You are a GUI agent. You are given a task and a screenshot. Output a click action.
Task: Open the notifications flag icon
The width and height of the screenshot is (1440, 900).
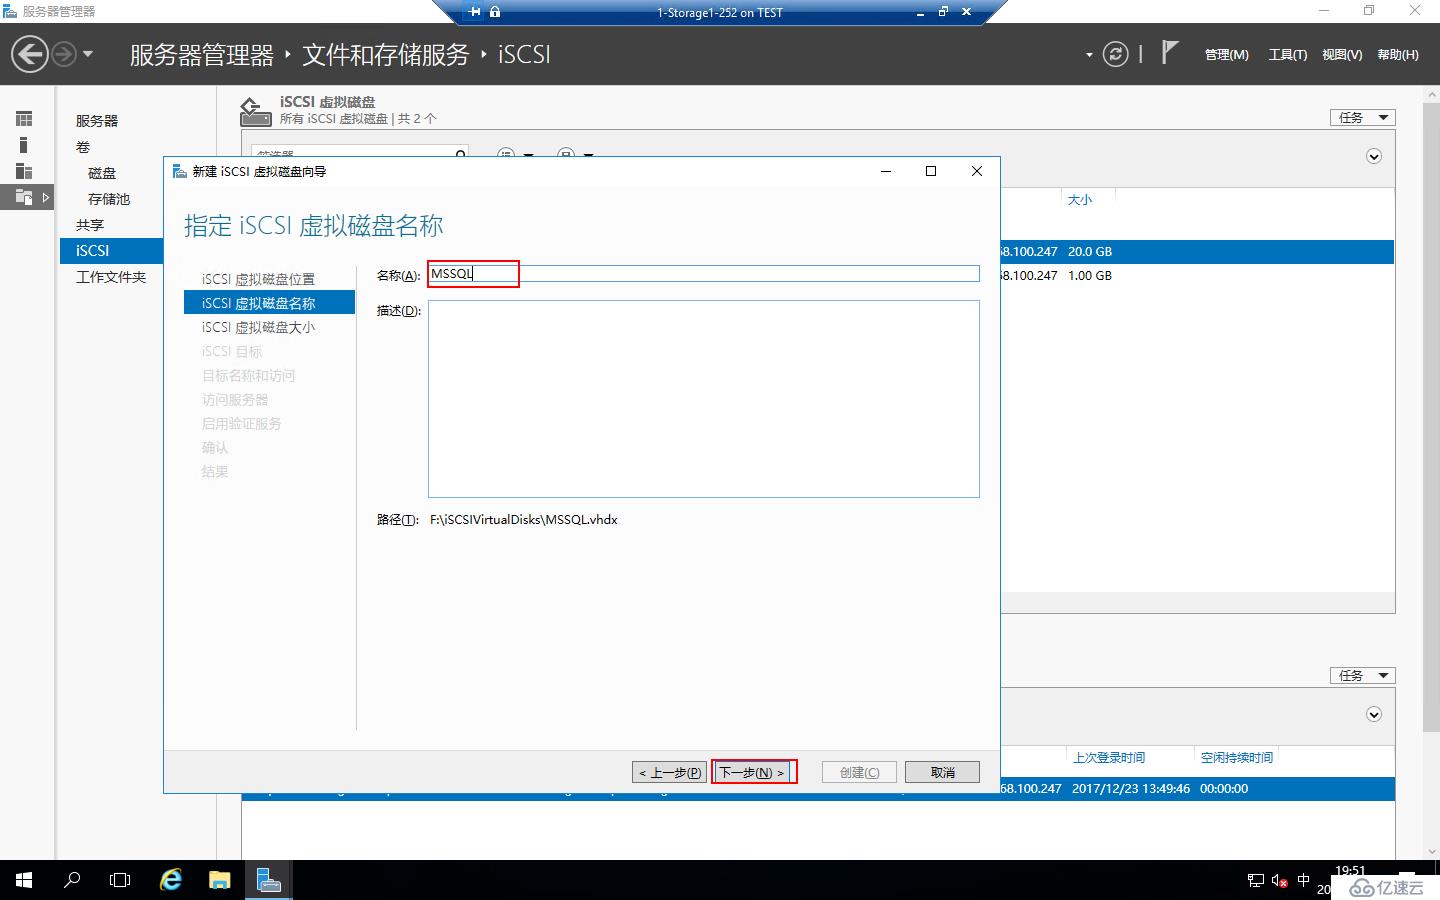pyautogui.click(x=1169, y=52)
